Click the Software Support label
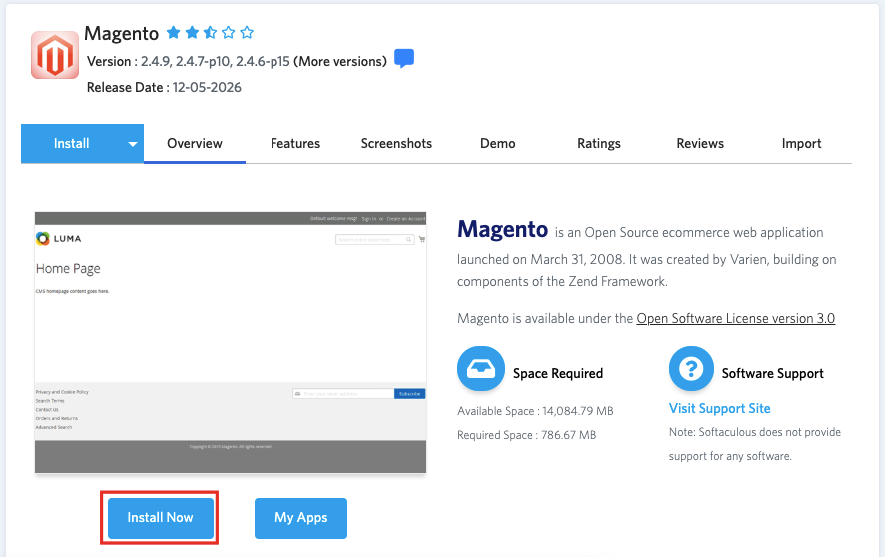This screenshot has height=557, width=885. [773, 374]
